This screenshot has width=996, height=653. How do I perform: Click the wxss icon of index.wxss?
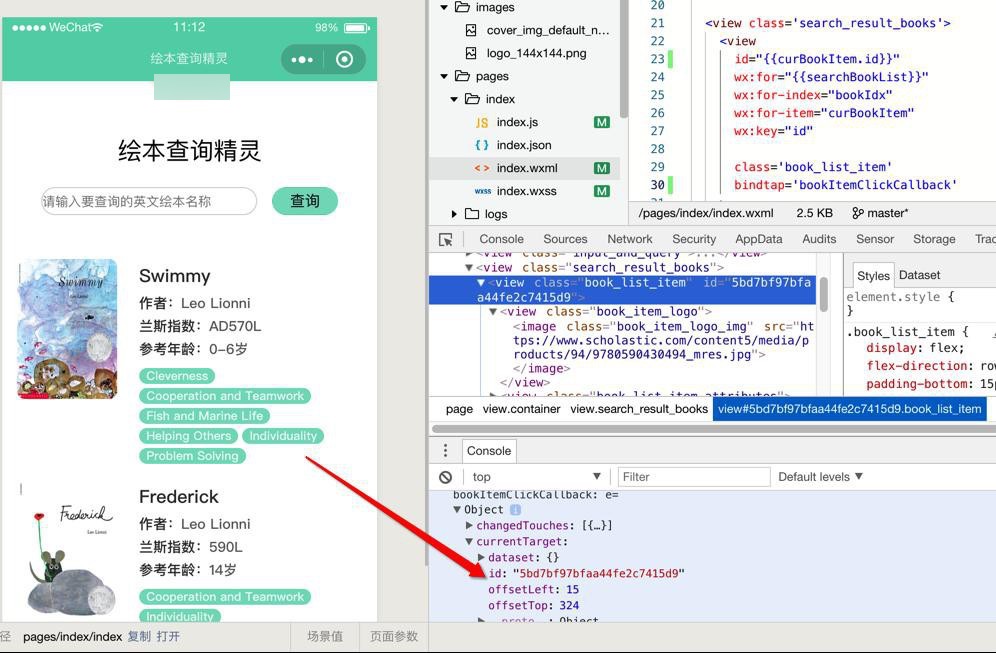tap(482, 191)
